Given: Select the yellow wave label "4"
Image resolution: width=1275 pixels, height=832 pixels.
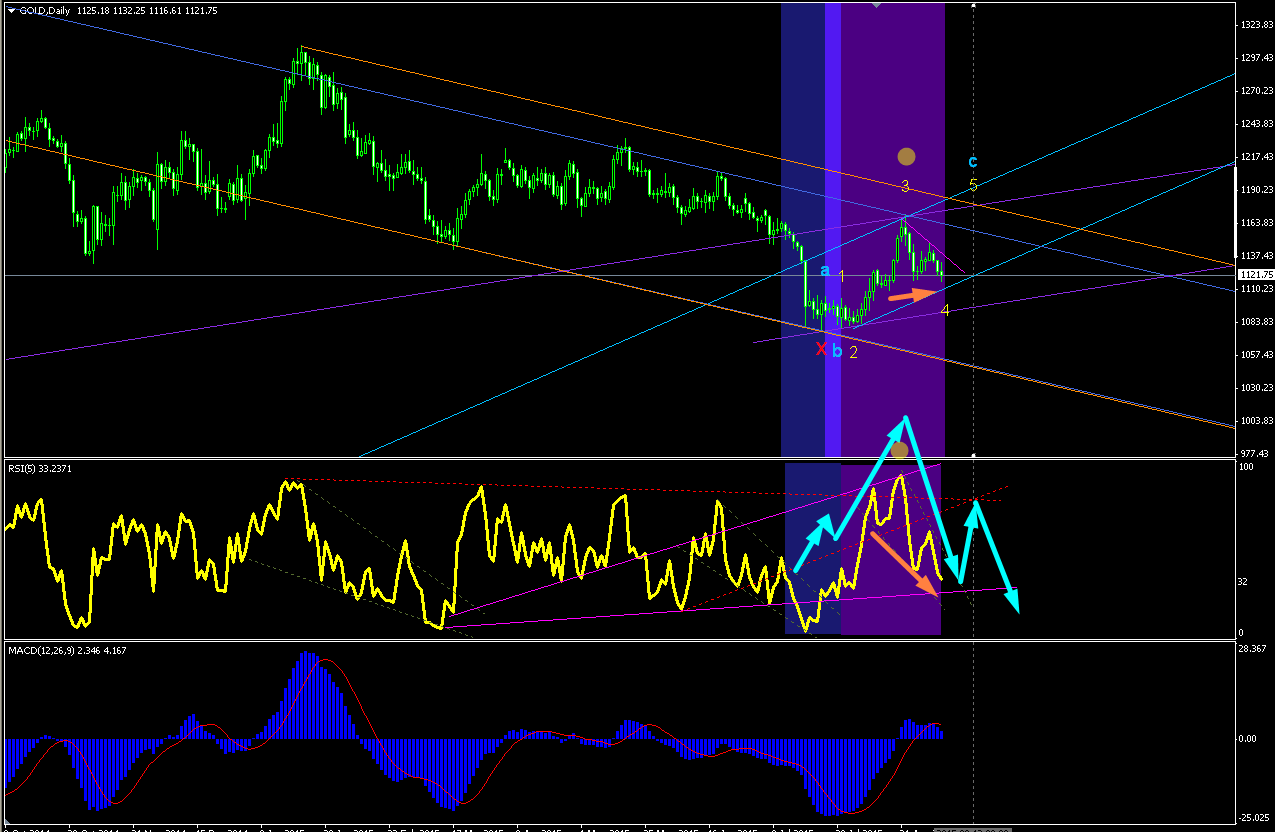Looking at the screenshot, I should [945, 310].
